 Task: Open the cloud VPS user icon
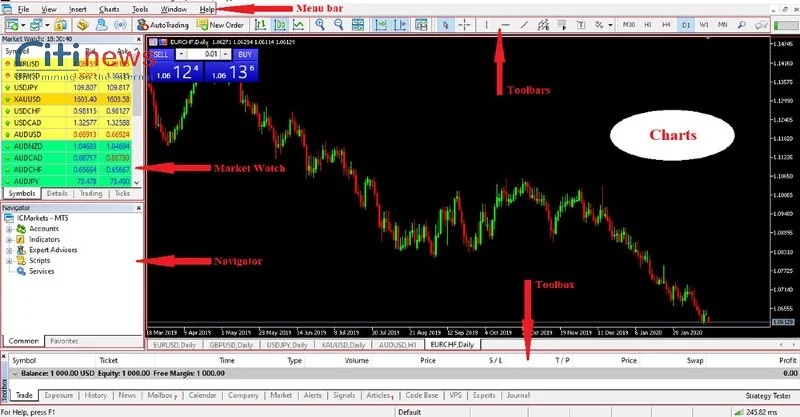102,24
